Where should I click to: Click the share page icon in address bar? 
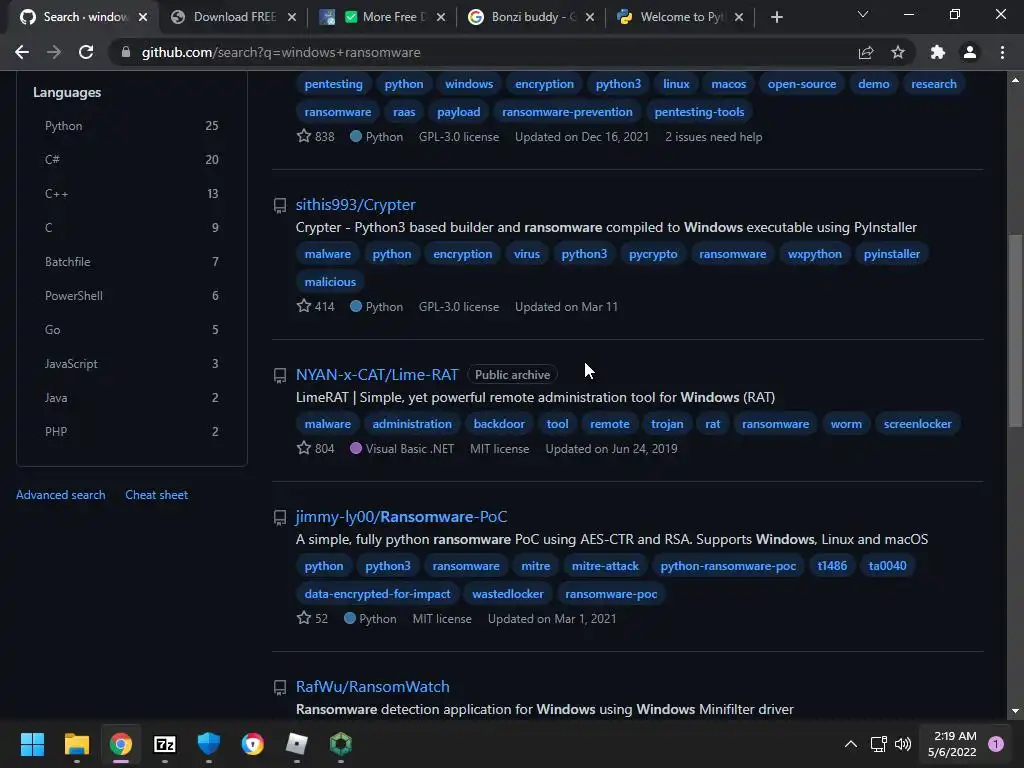[866, 52]
